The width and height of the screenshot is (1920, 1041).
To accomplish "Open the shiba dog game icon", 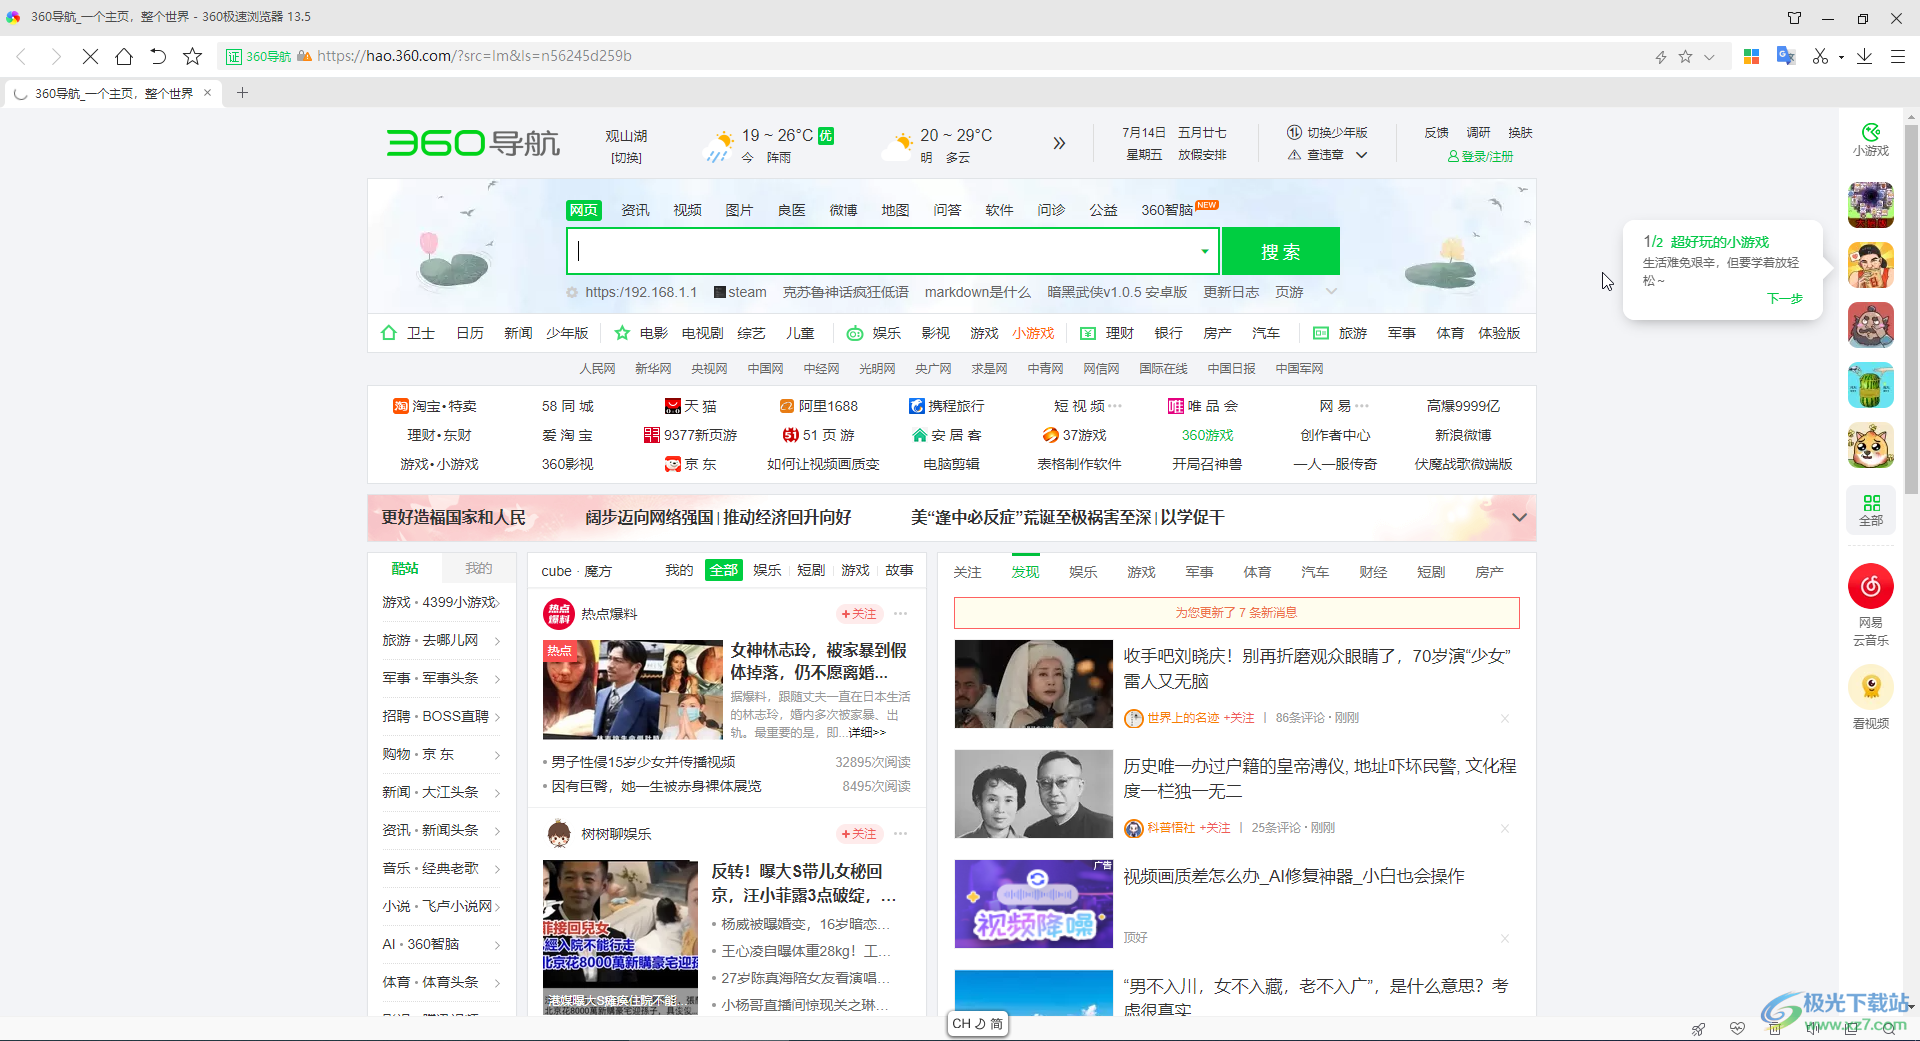I will (1871, 445).
